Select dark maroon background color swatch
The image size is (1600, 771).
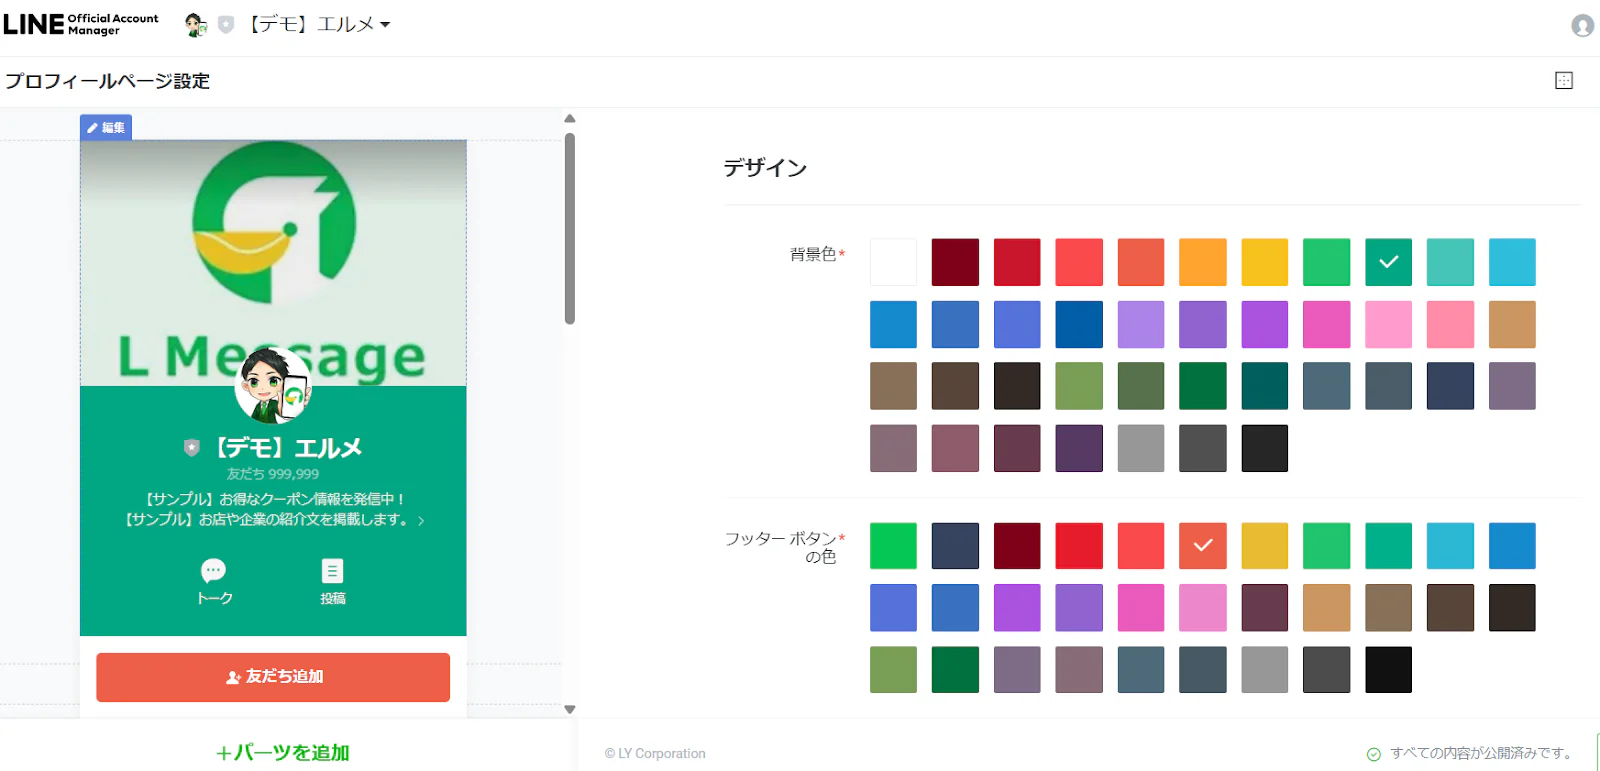click(x=955, y=262)
